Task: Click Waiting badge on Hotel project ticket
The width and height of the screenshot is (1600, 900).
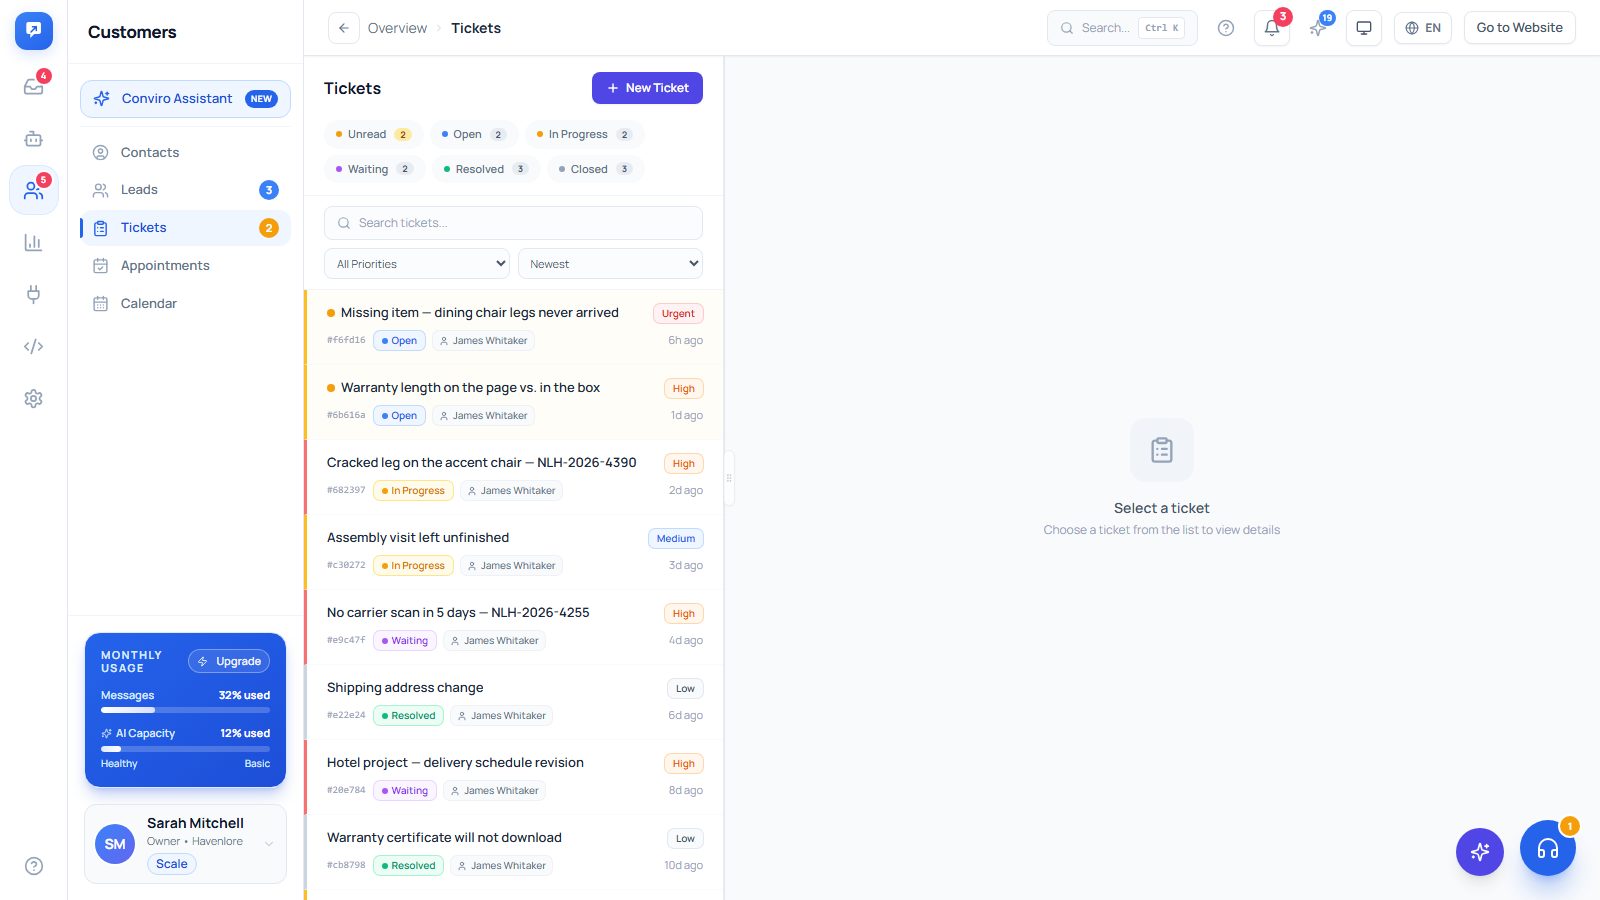Action: [x=404, y=791]
